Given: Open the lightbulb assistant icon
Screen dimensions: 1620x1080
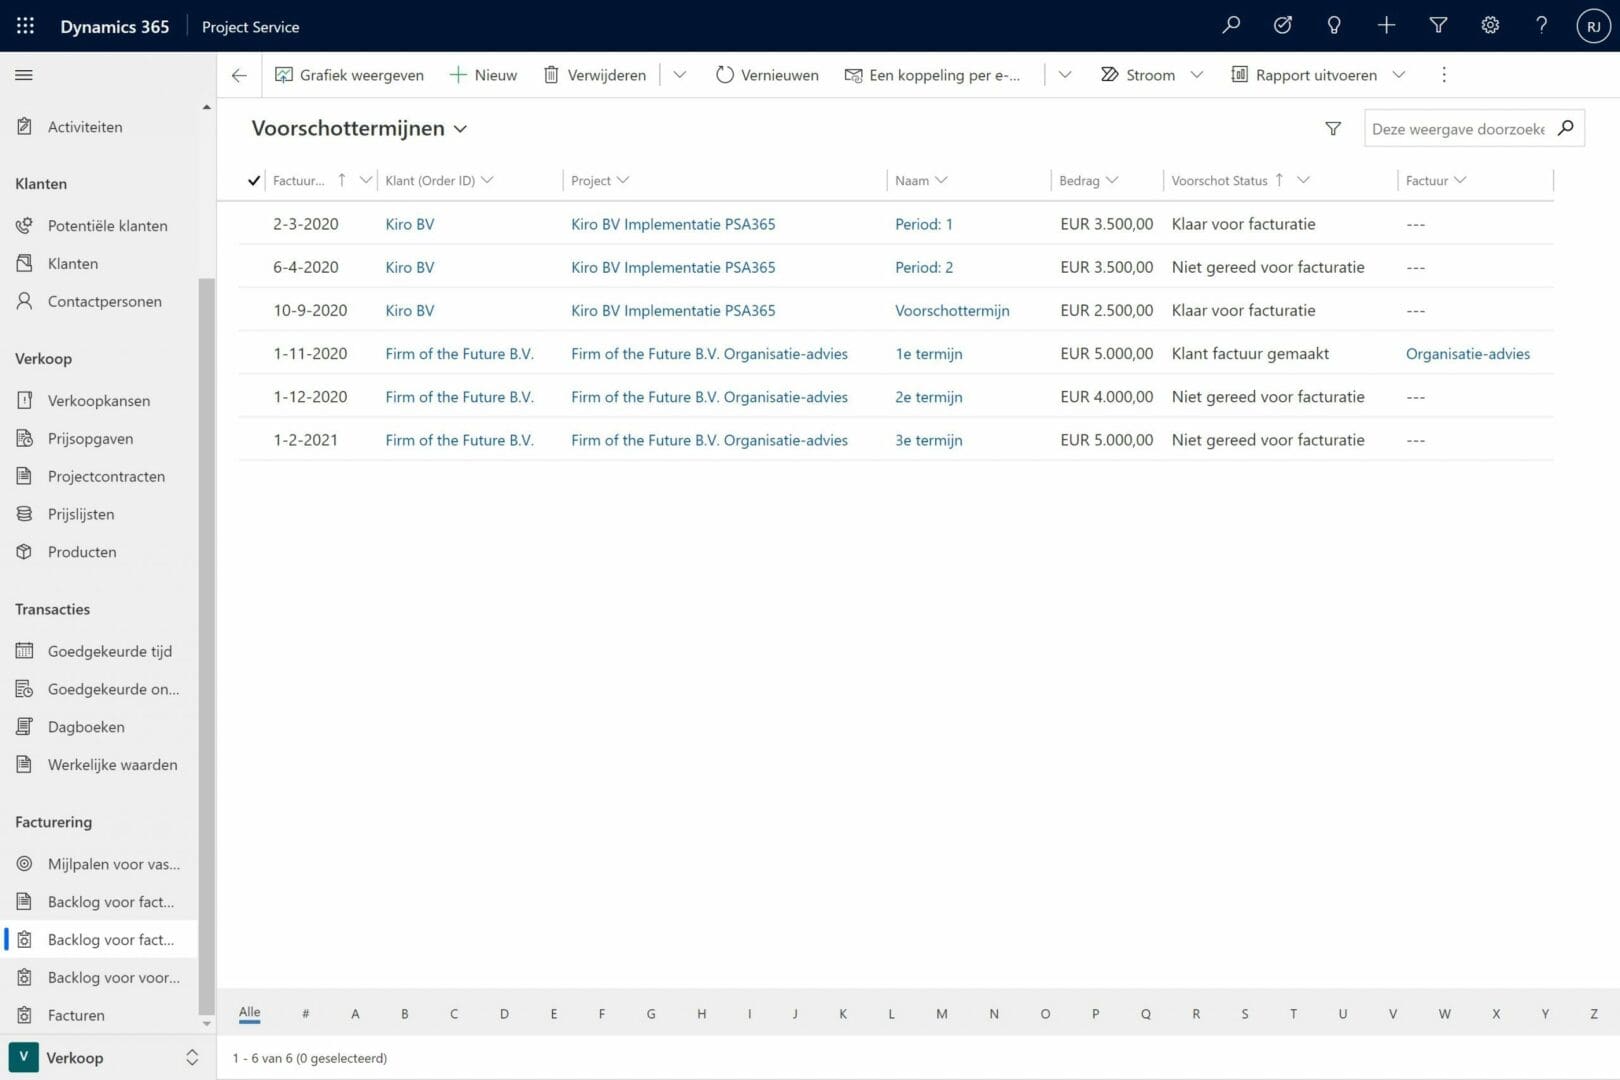Looking at the screenshot, I should point(1334,25).
